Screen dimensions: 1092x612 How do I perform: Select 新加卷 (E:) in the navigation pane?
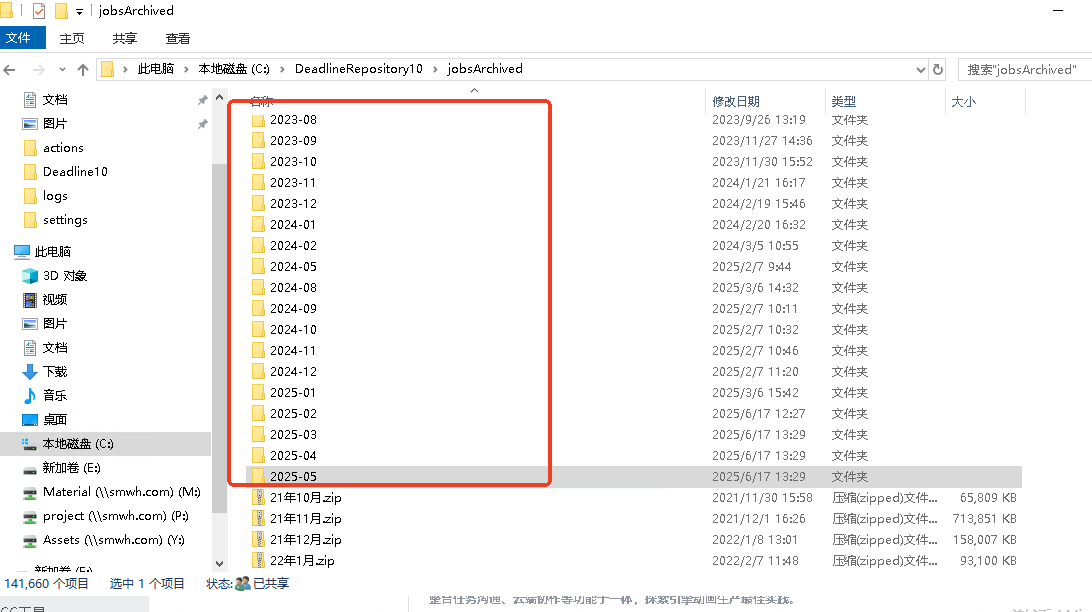71,468
